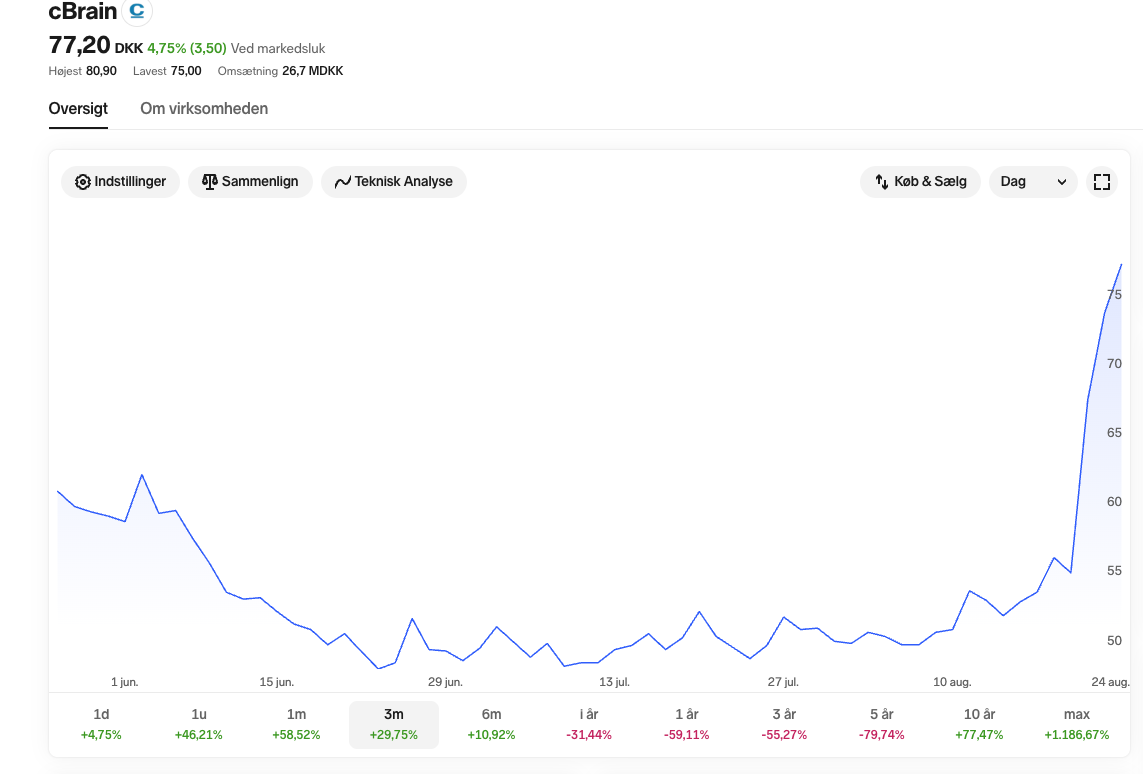
Task: Click the 29 jun. axis label
Action: click(445, 682)
